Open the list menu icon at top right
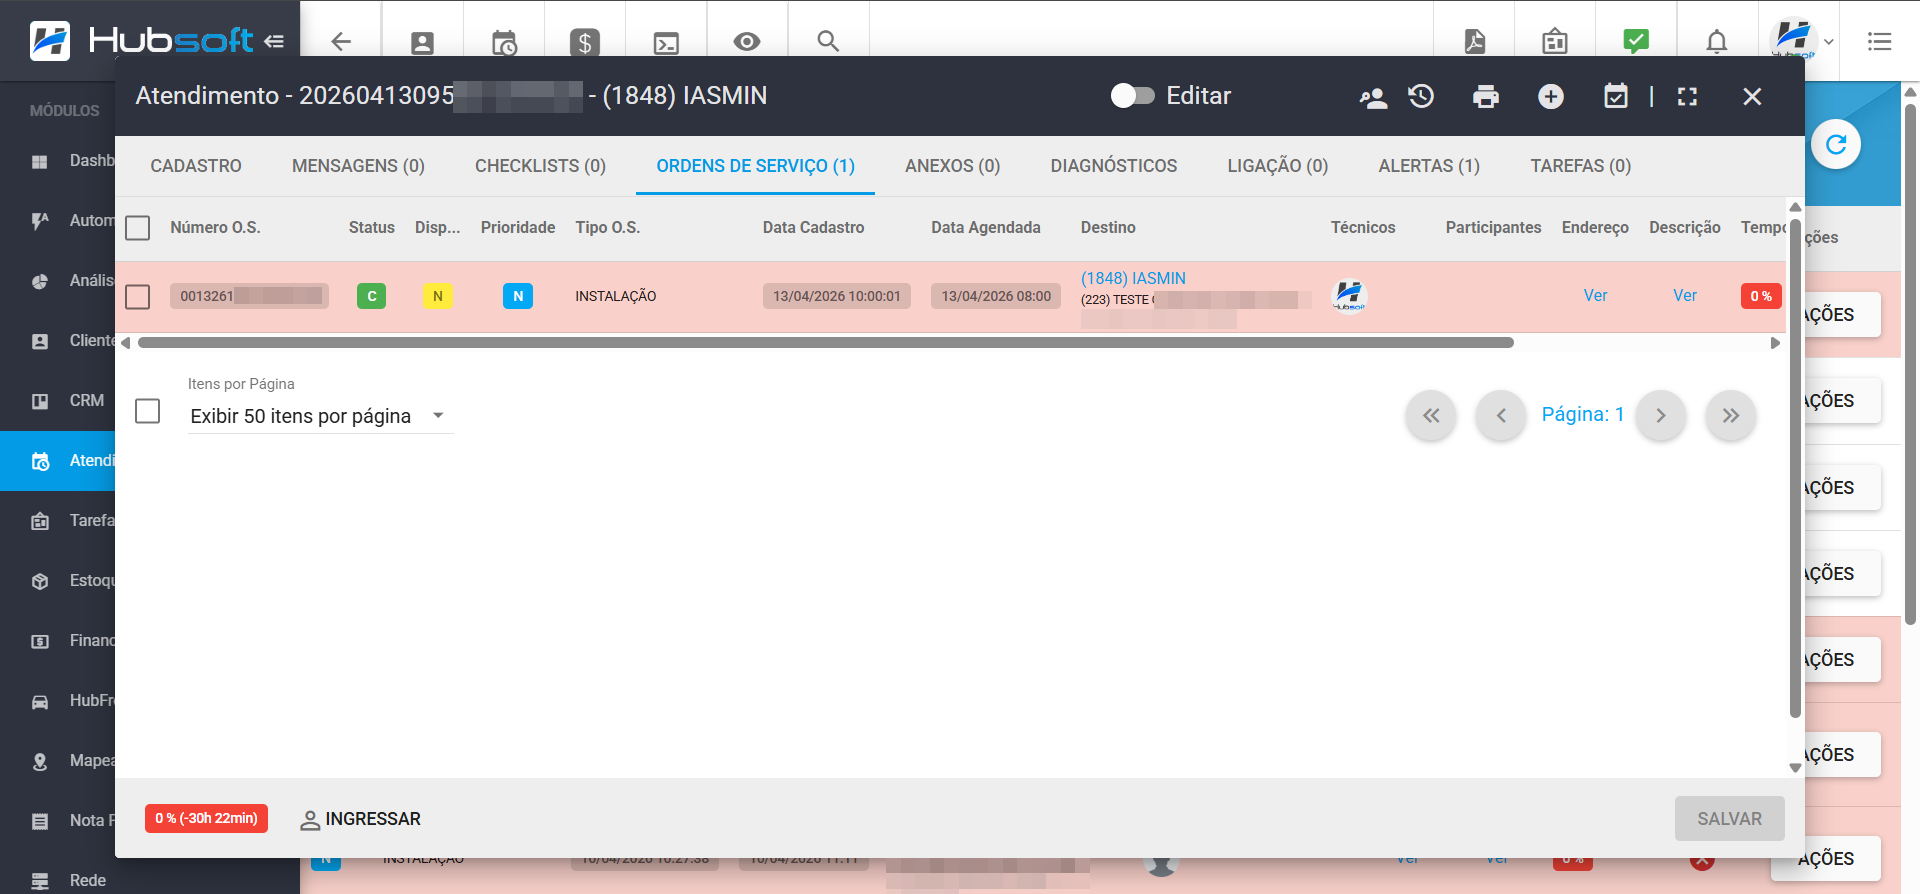 pyautogui.click(x=1880, y=41)
